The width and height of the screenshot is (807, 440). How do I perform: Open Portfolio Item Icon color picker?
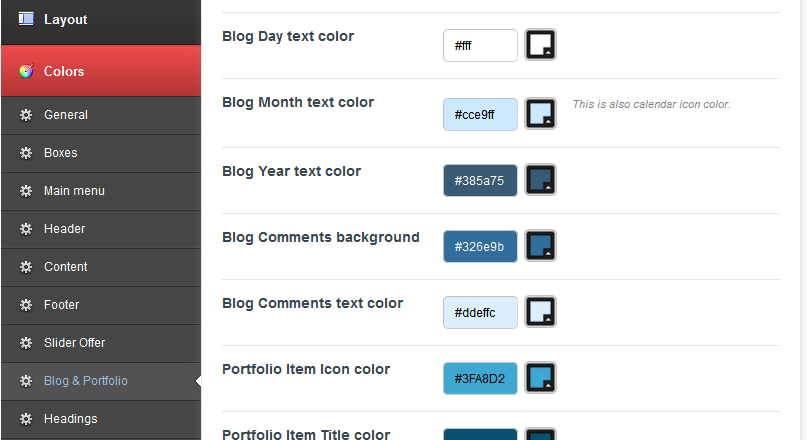(540, 378)
